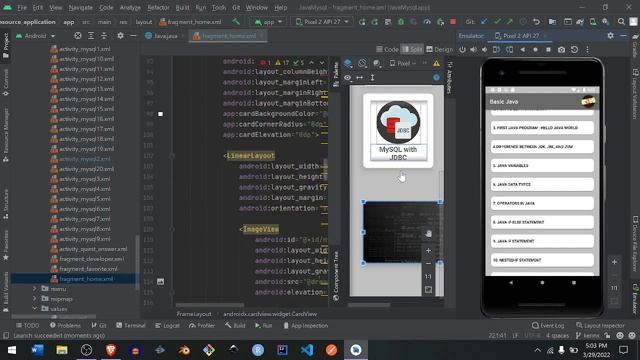Screen dimensions: 640x360
Task: Open the Refactor menu
Action: [158, 7]
